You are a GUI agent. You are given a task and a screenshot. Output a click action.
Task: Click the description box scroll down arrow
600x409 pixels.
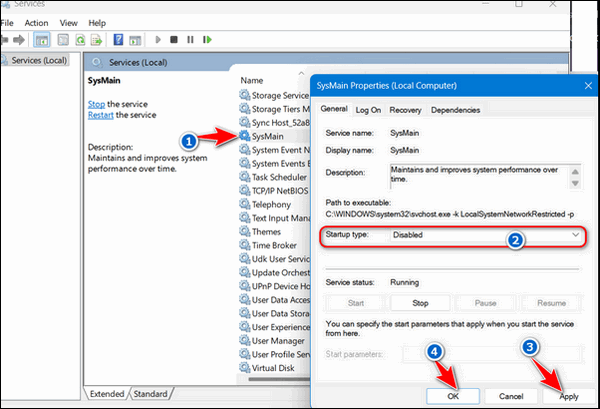tap(575, 184)
